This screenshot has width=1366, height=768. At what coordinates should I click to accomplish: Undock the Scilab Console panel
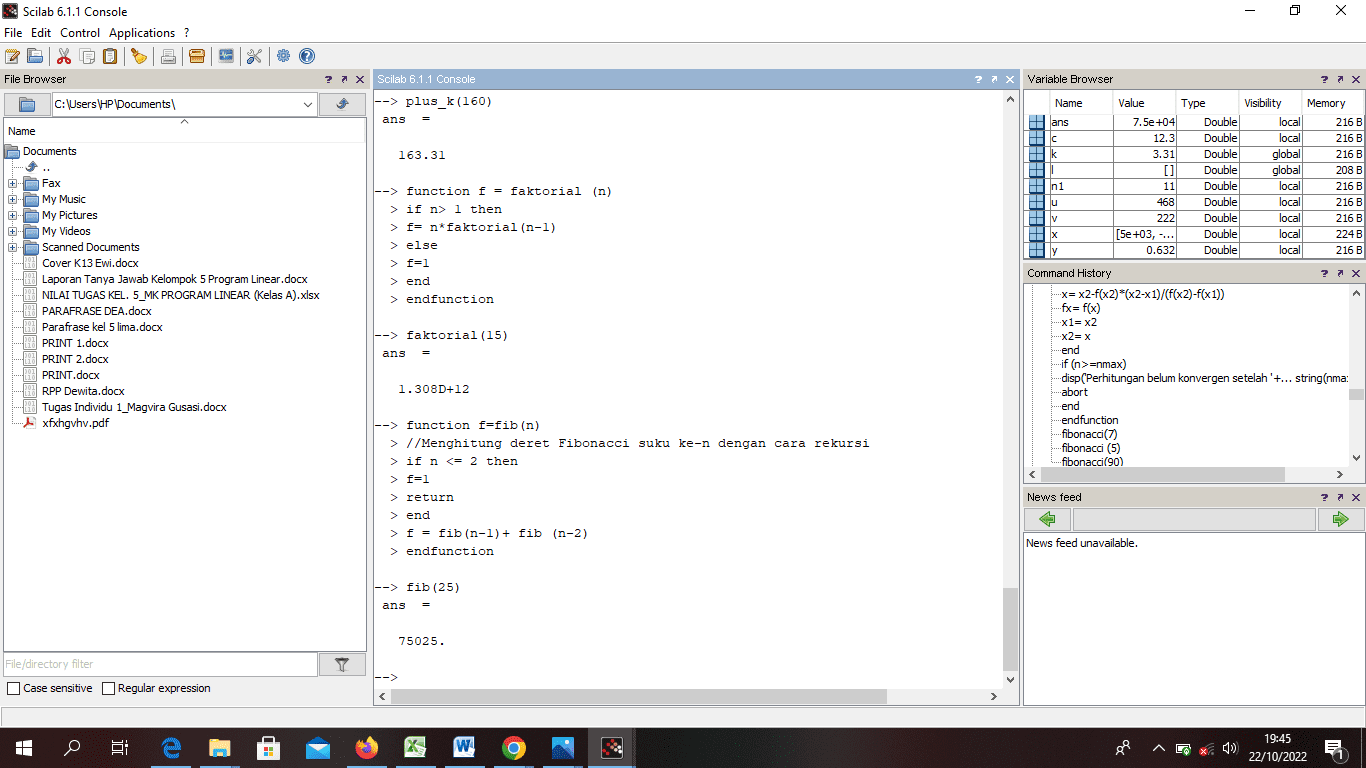(994, 79)
